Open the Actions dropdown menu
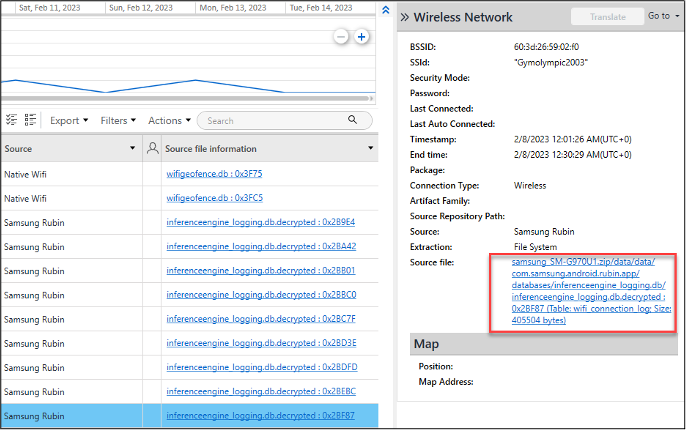This screenshot has height=430, width=686. (169, 121)
